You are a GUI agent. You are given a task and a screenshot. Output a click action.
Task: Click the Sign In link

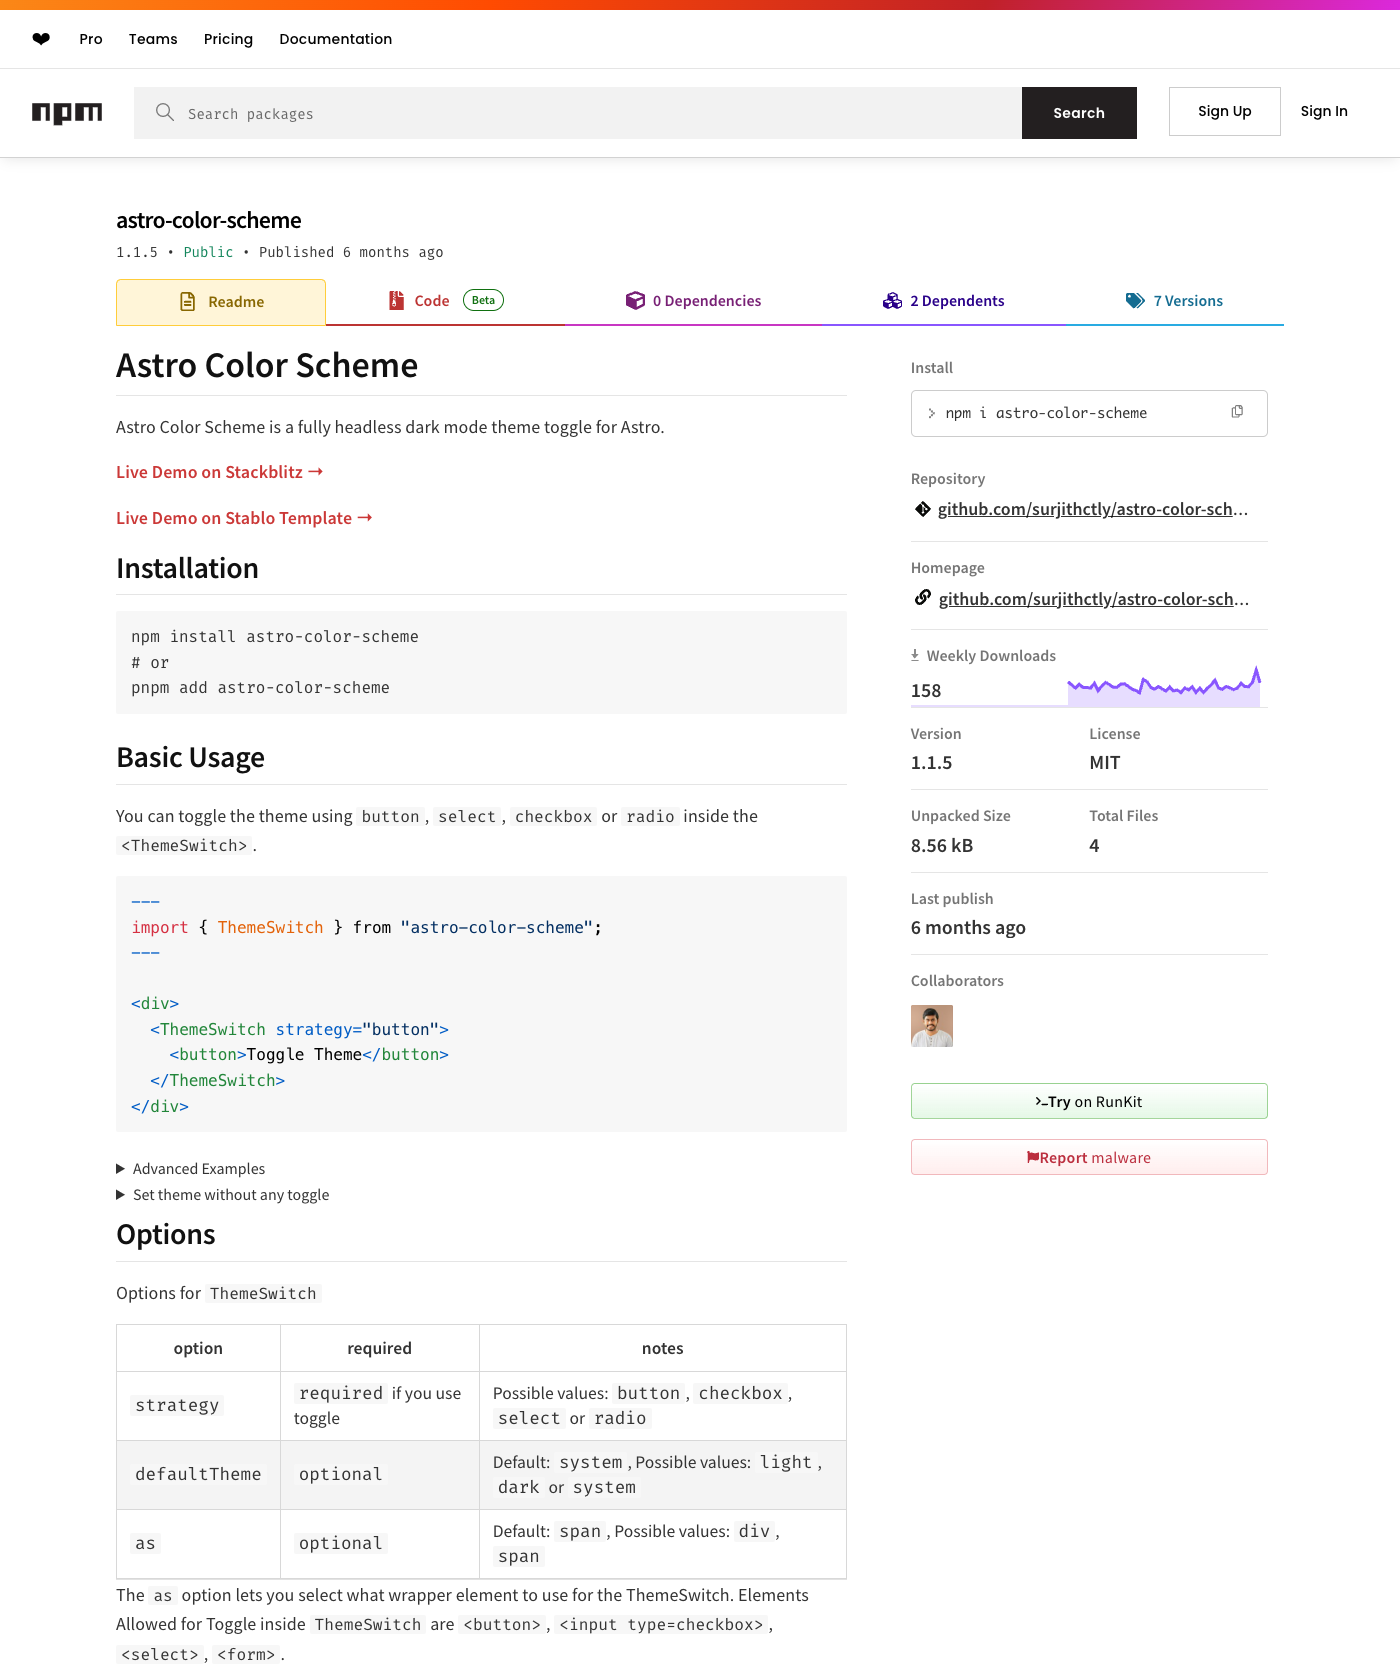click(1324, 111)
